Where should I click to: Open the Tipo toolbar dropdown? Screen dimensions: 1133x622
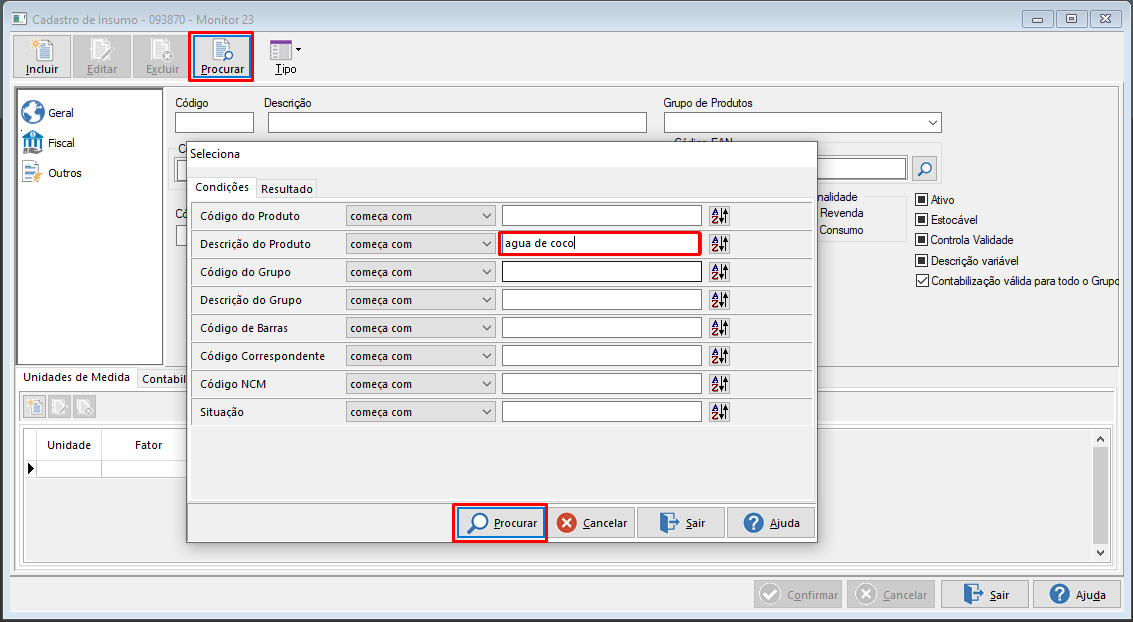tap(285, 57)
